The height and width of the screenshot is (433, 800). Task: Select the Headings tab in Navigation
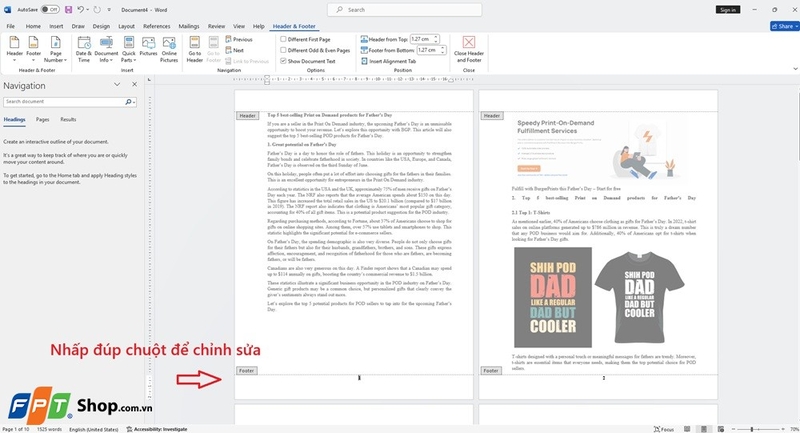[14, 119]
